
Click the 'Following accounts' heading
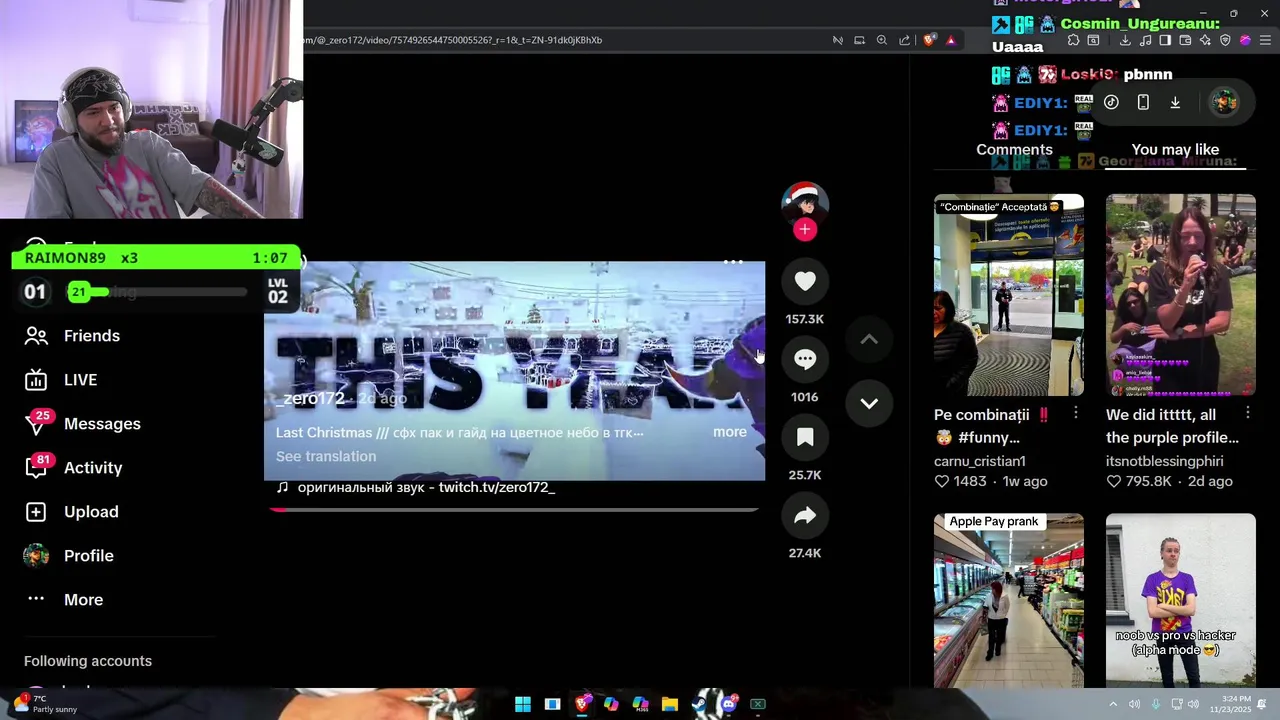(88, 661)
